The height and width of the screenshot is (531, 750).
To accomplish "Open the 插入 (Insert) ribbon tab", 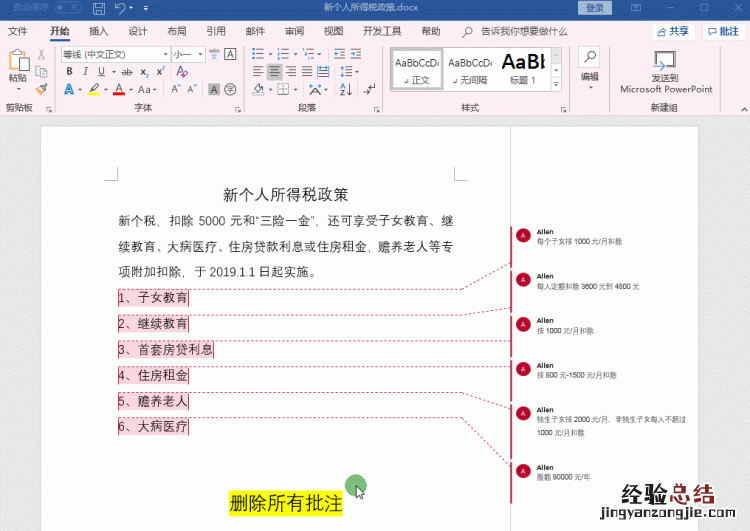I will (x=98, y=31).
